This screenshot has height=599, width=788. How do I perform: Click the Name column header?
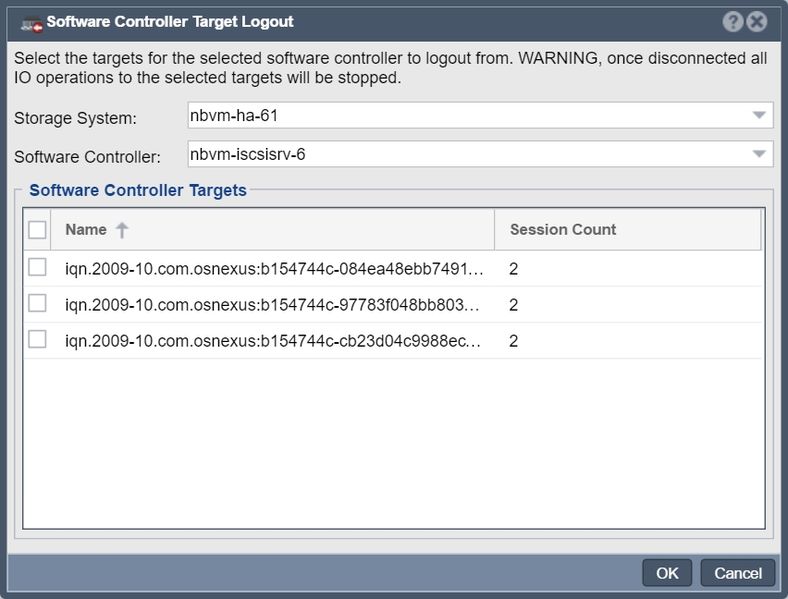point(272,230)
